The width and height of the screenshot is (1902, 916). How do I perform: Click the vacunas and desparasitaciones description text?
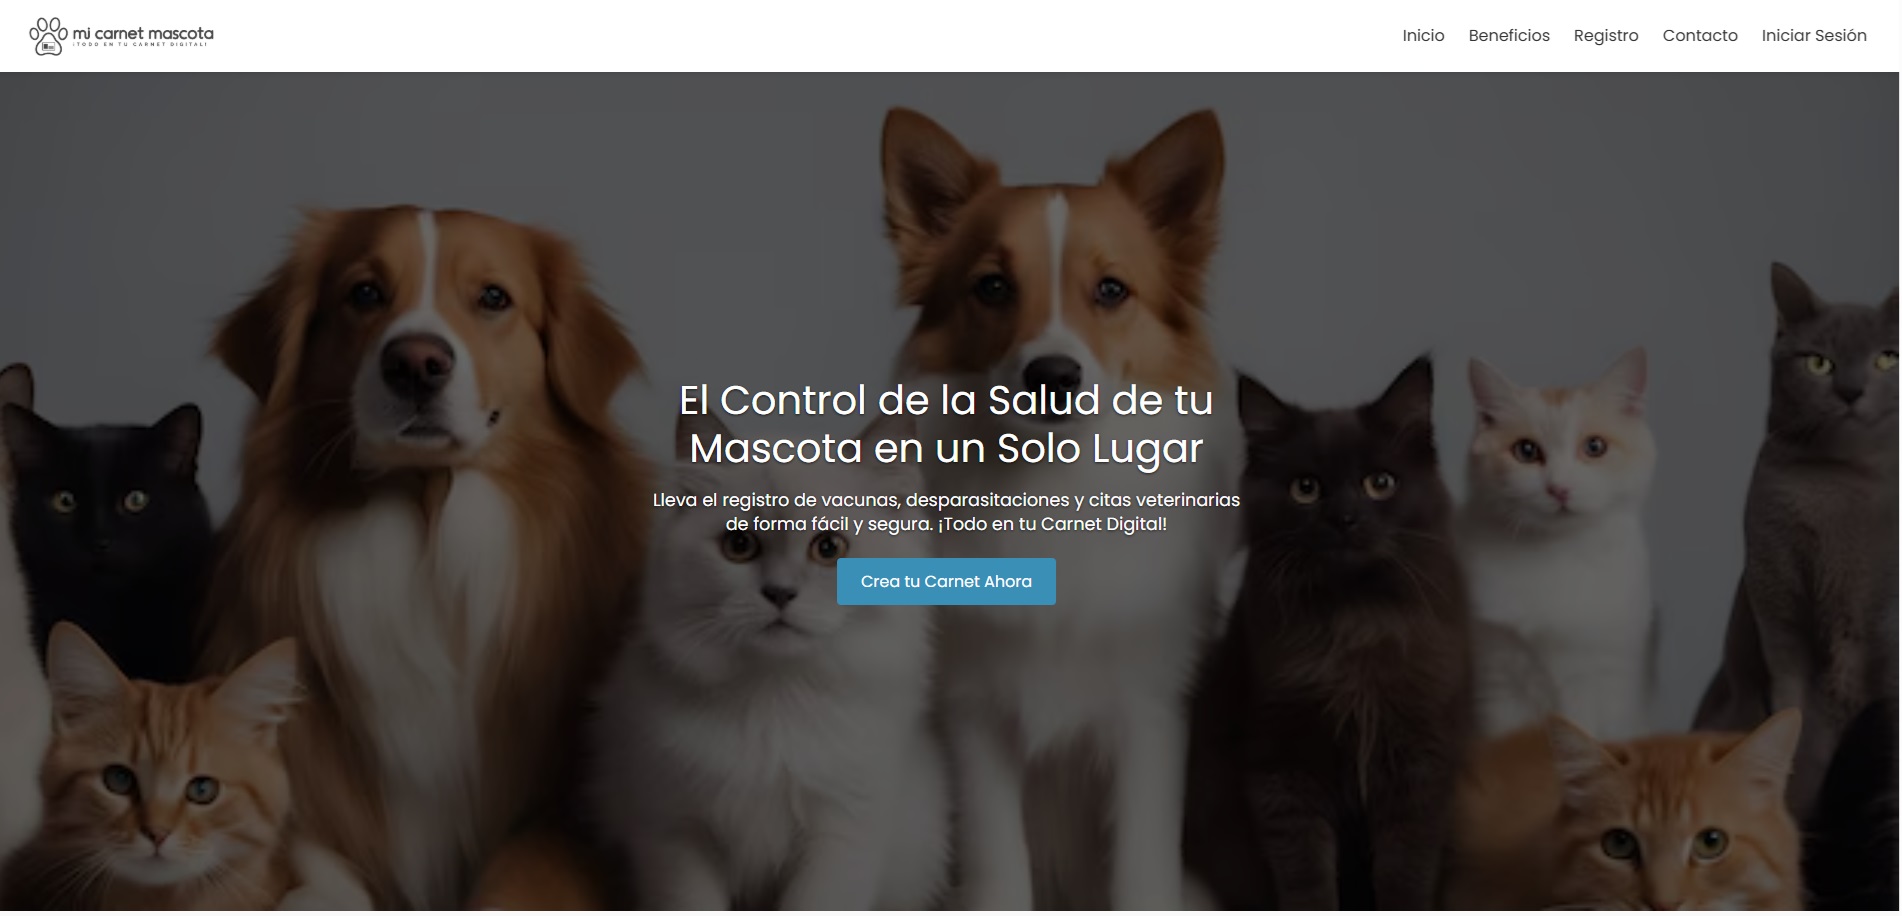[946, 512]
